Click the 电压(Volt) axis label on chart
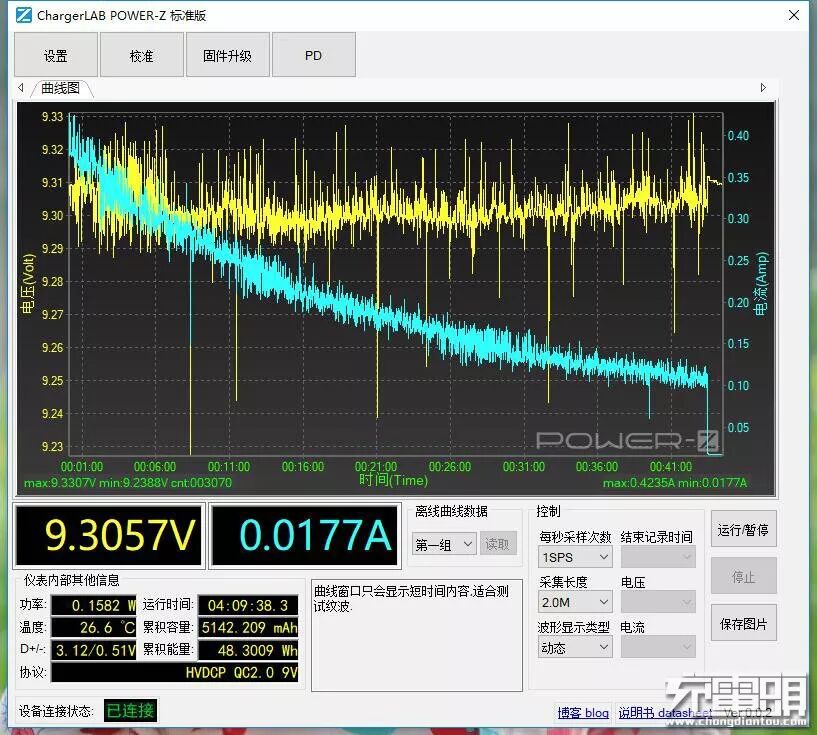 click(28, 284)
